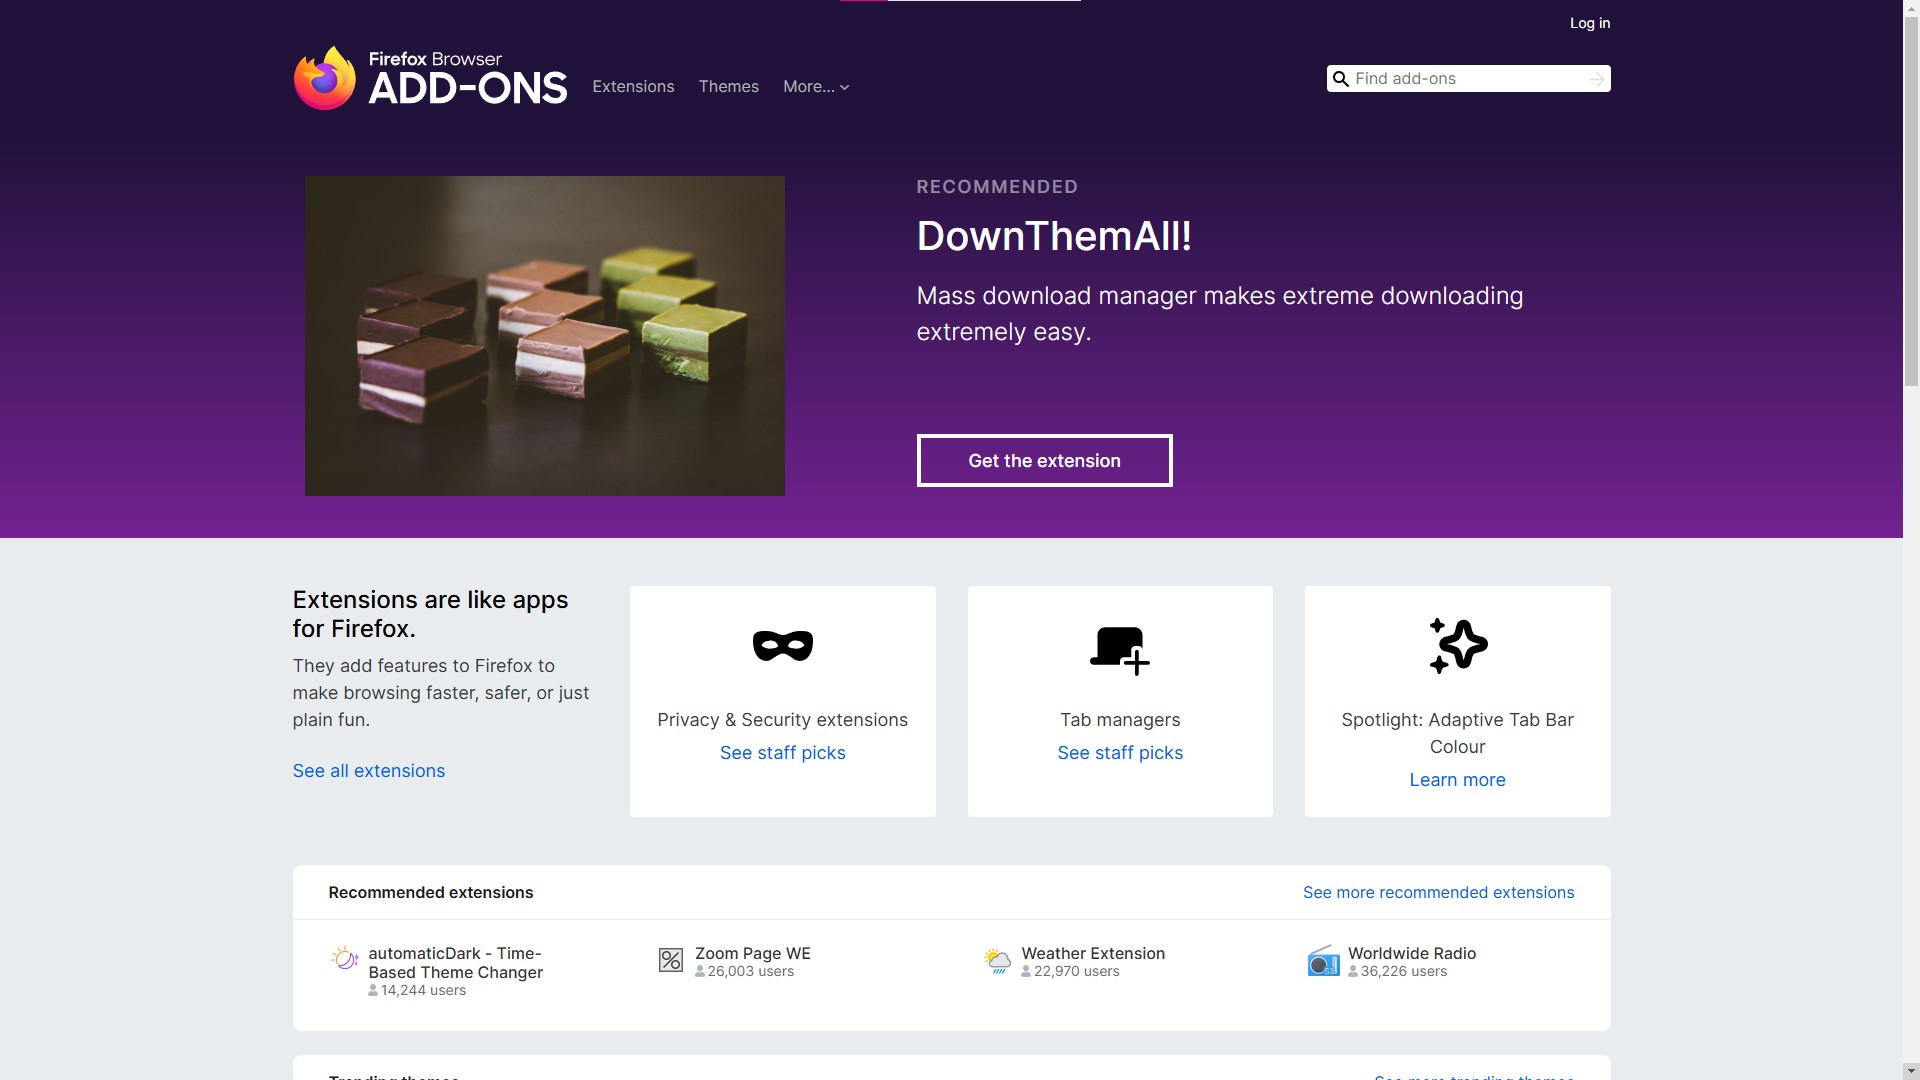This screenshot has height=1080, width=1920.
Task: Submit search with the arrow icon
Action: pos(1596,79)
